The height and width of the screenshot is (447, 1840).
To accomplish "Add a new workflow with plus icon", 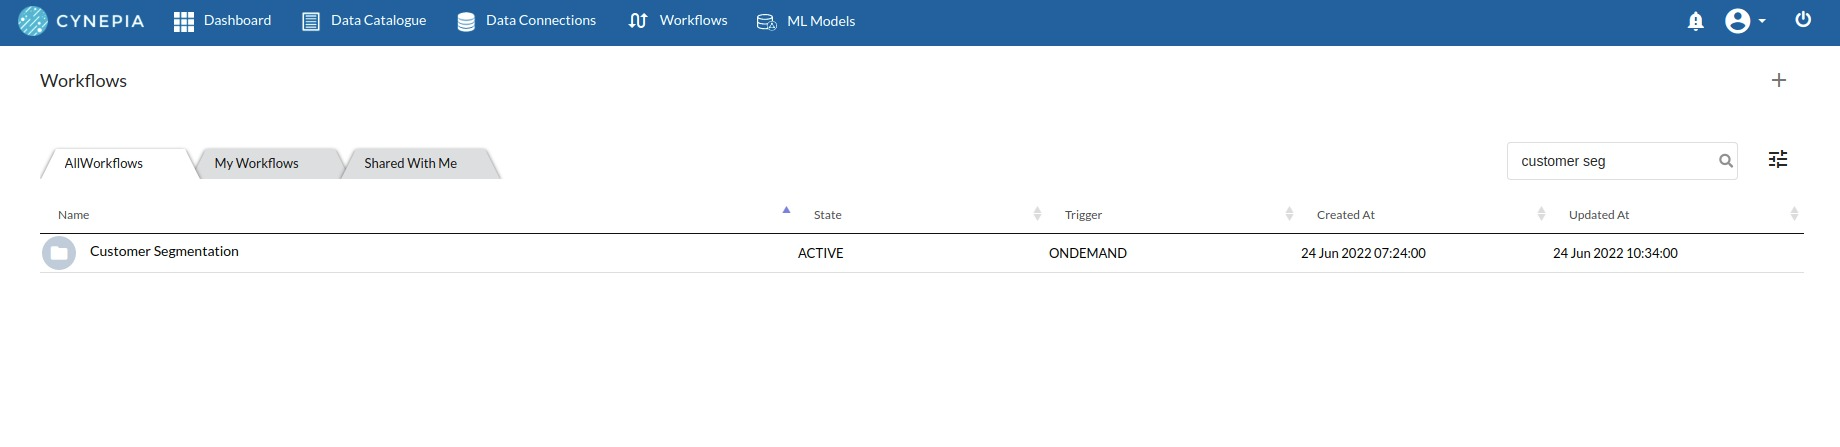I will click(x=1778, y=80).
